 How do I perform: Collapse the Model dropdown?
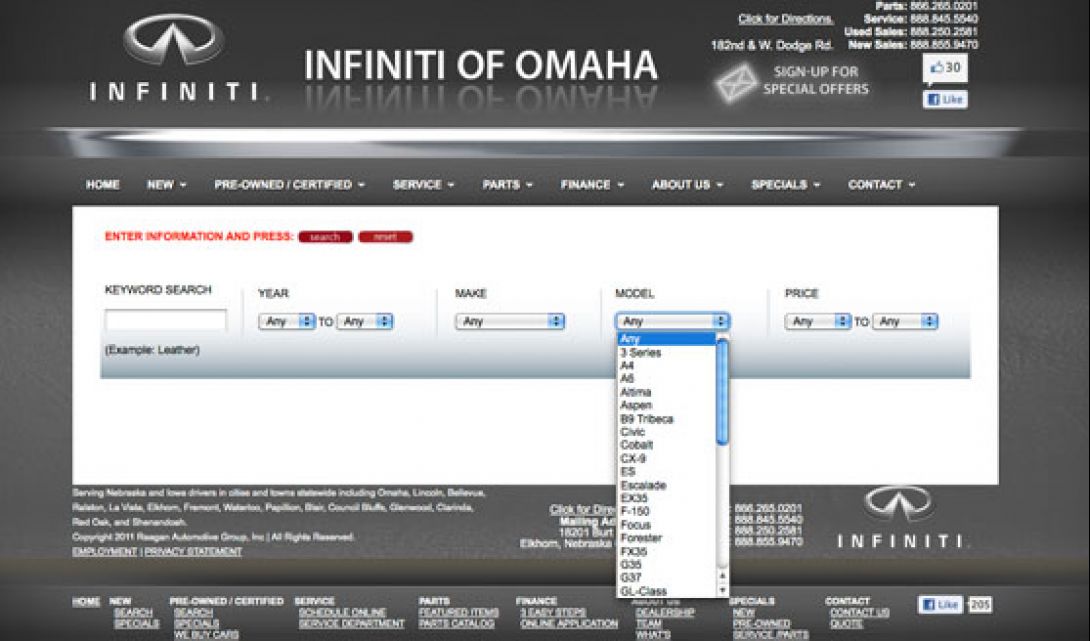tap(672, 321)
